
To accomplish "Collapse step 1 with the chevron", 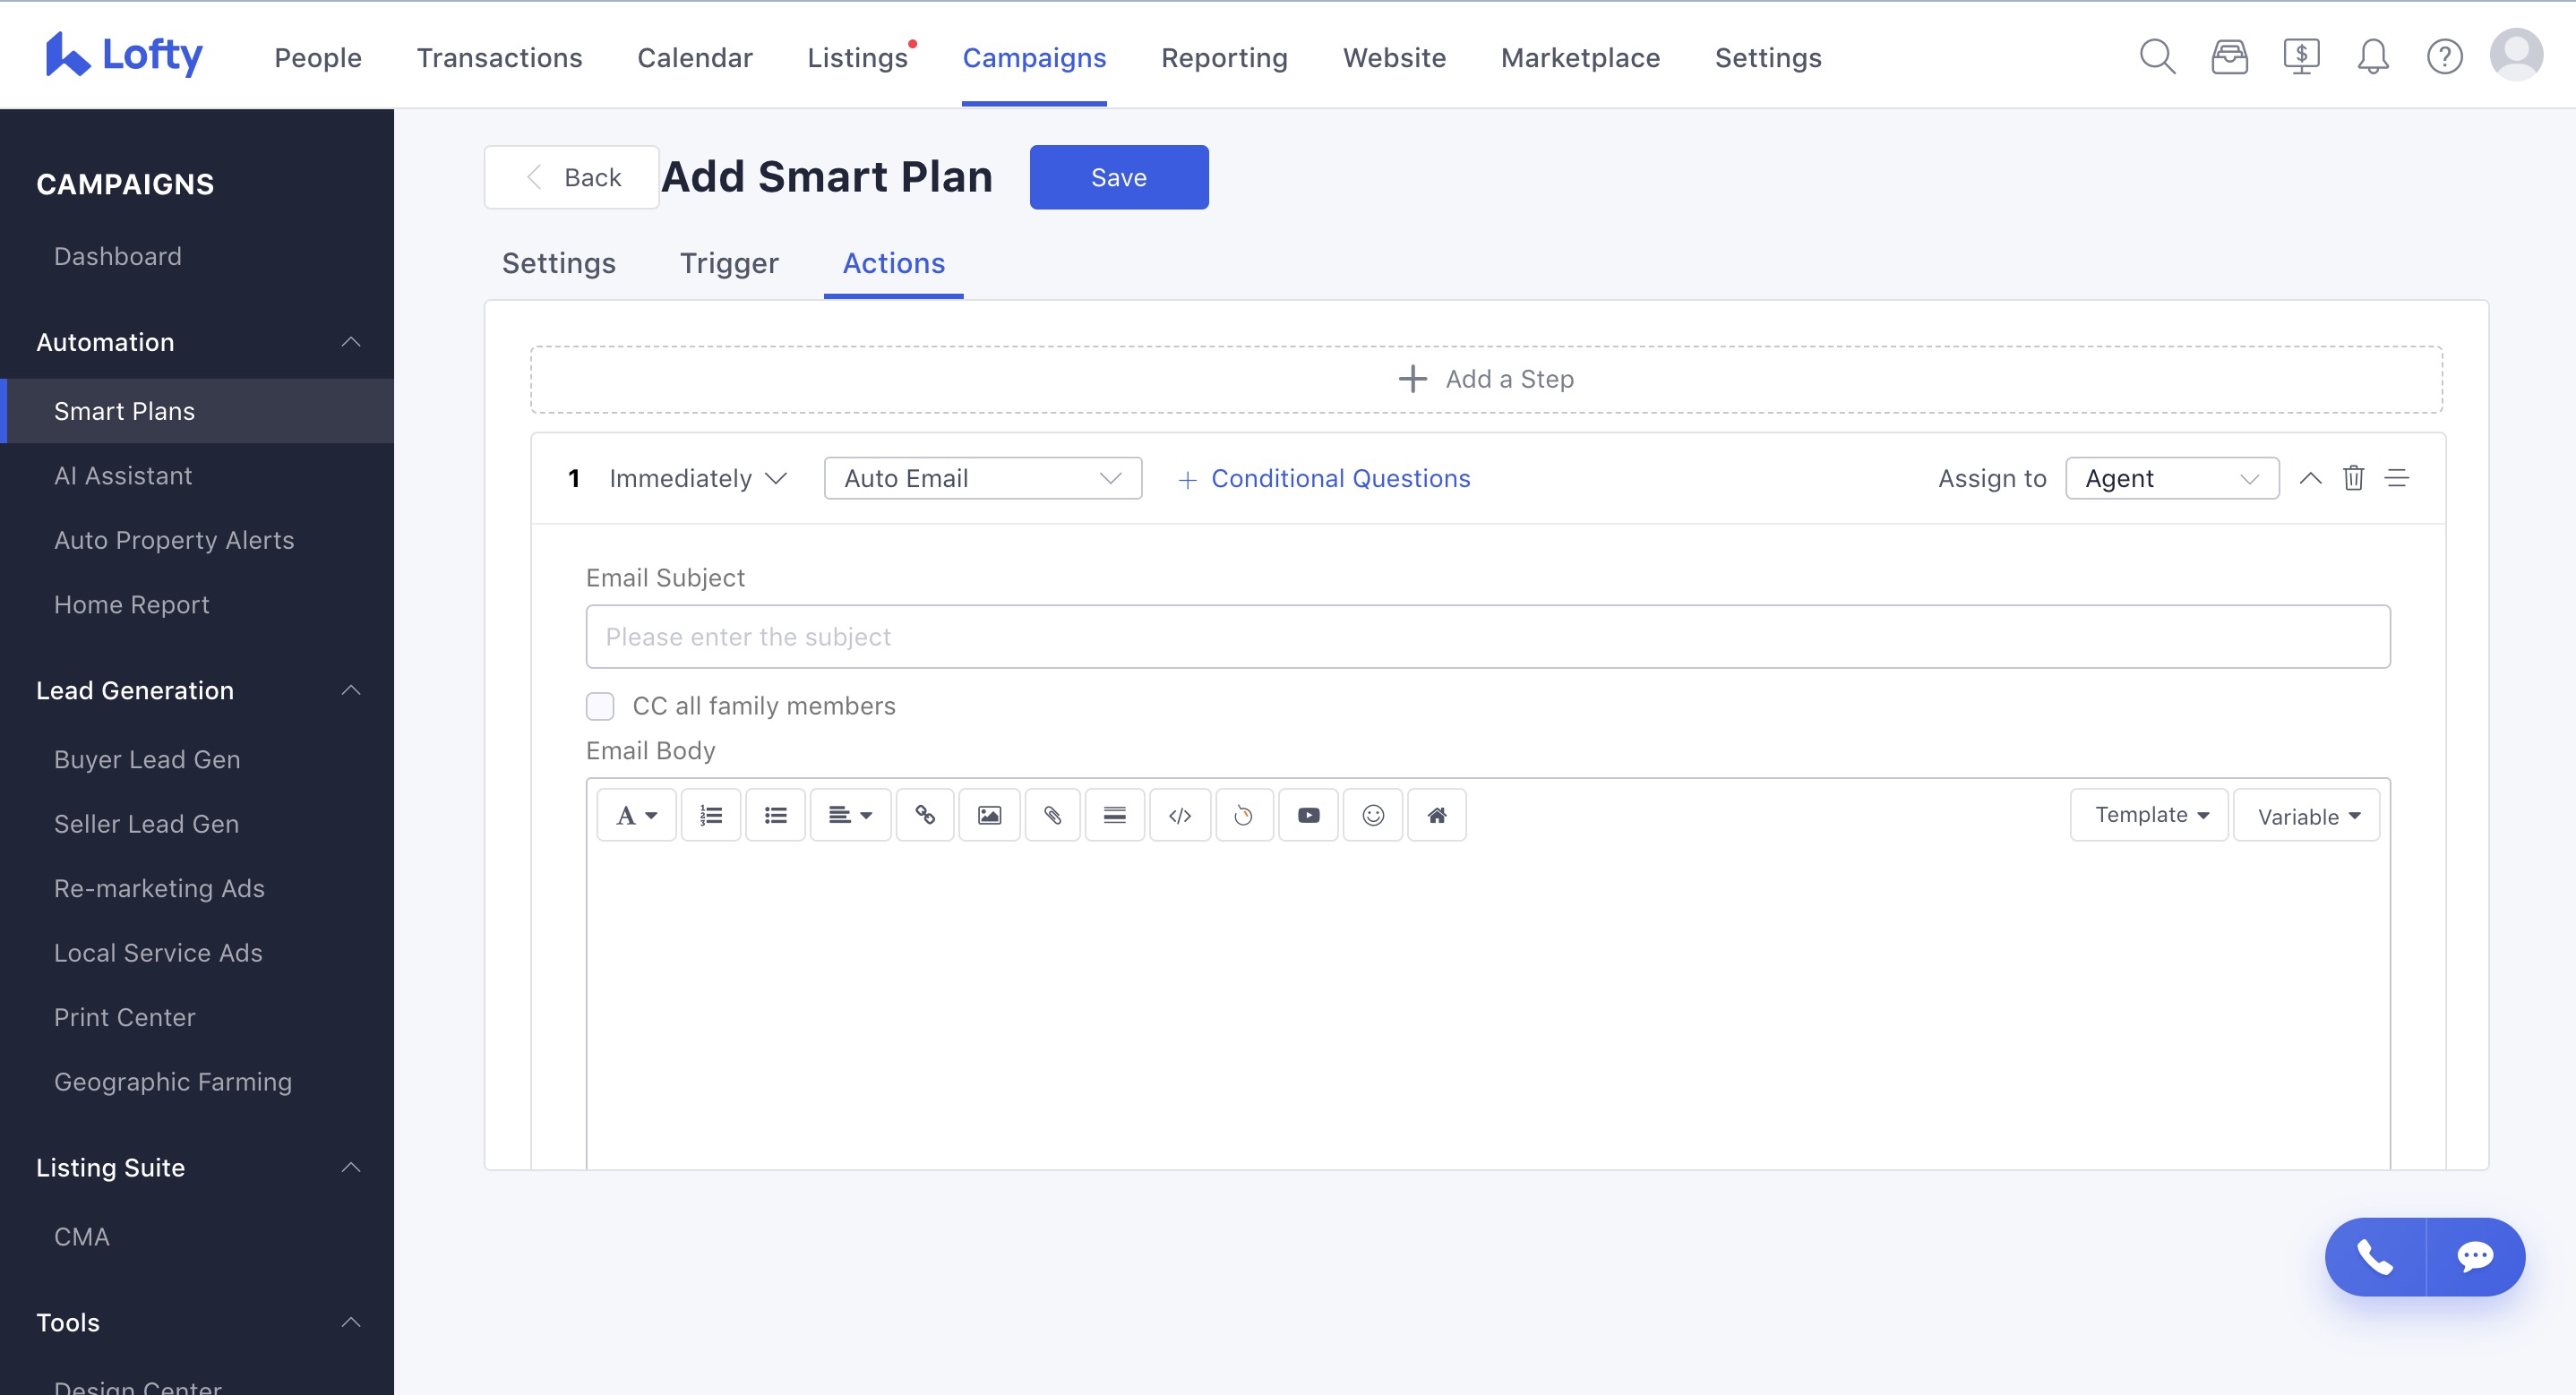I will (x=2310, y=478).
